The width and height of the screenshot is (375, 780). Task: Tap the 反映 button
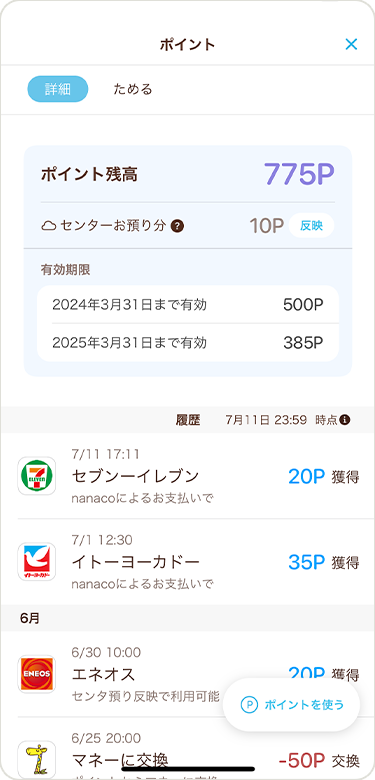click(x=311, y=225)
